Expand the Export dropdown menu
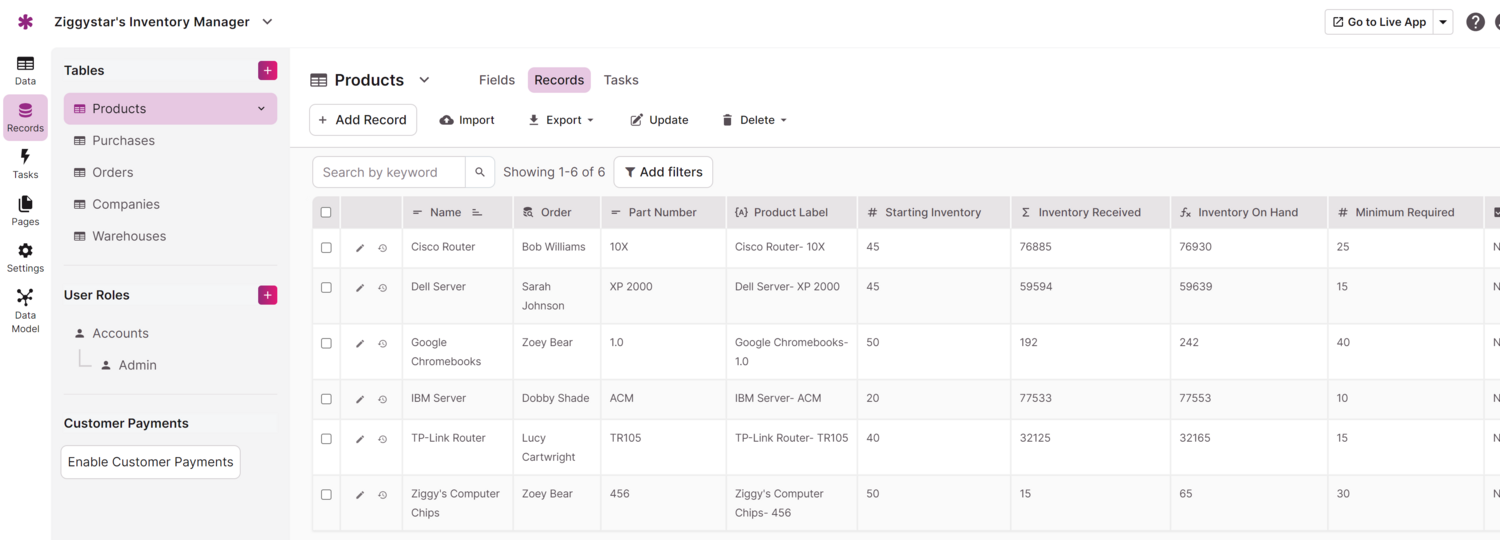Image resolution: width=1500 pixels, height=540 pixels. click(x=562, y=120)
